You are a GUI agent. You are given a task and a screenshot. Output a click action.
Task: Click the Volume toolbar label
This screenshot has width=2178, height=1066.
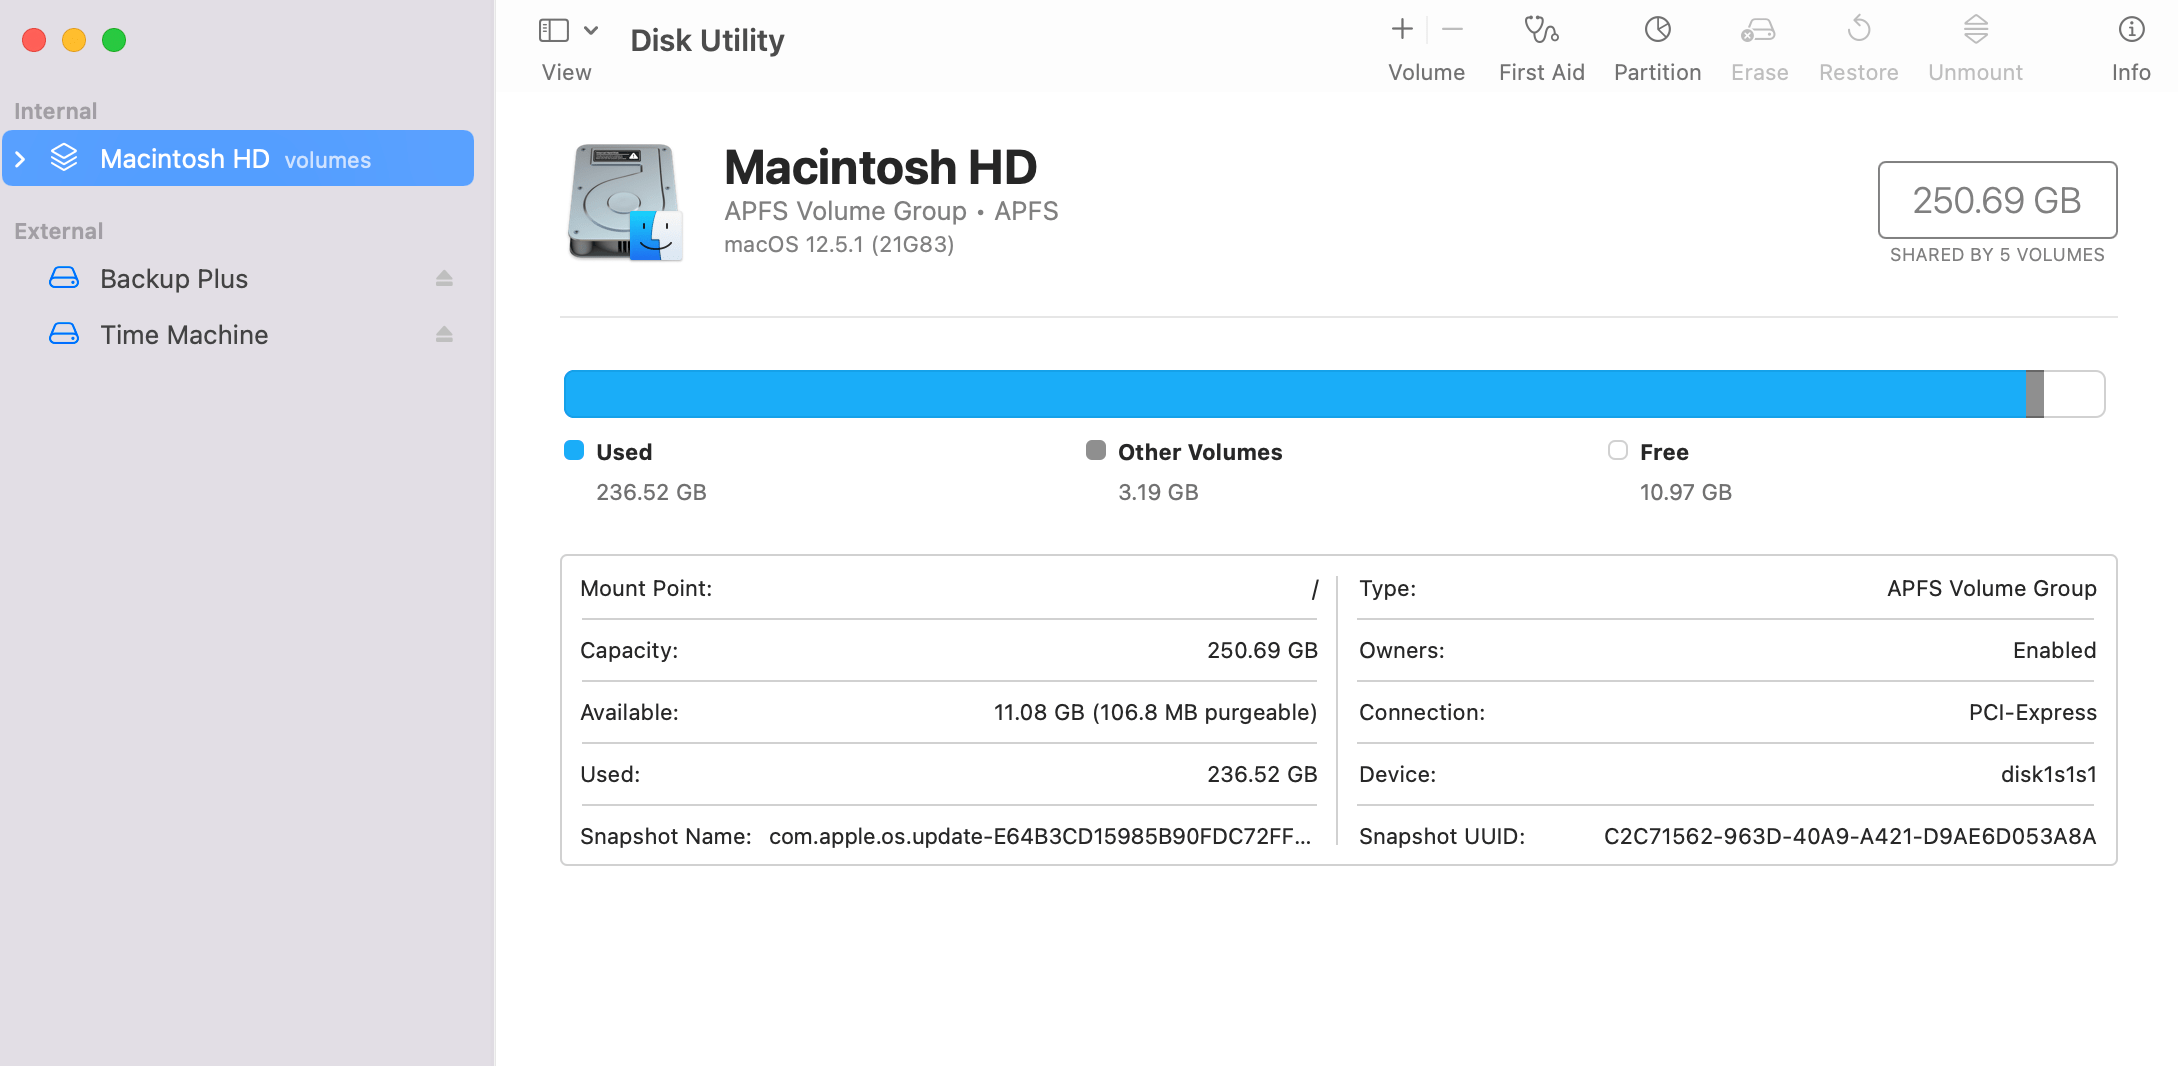point(1426,72)
